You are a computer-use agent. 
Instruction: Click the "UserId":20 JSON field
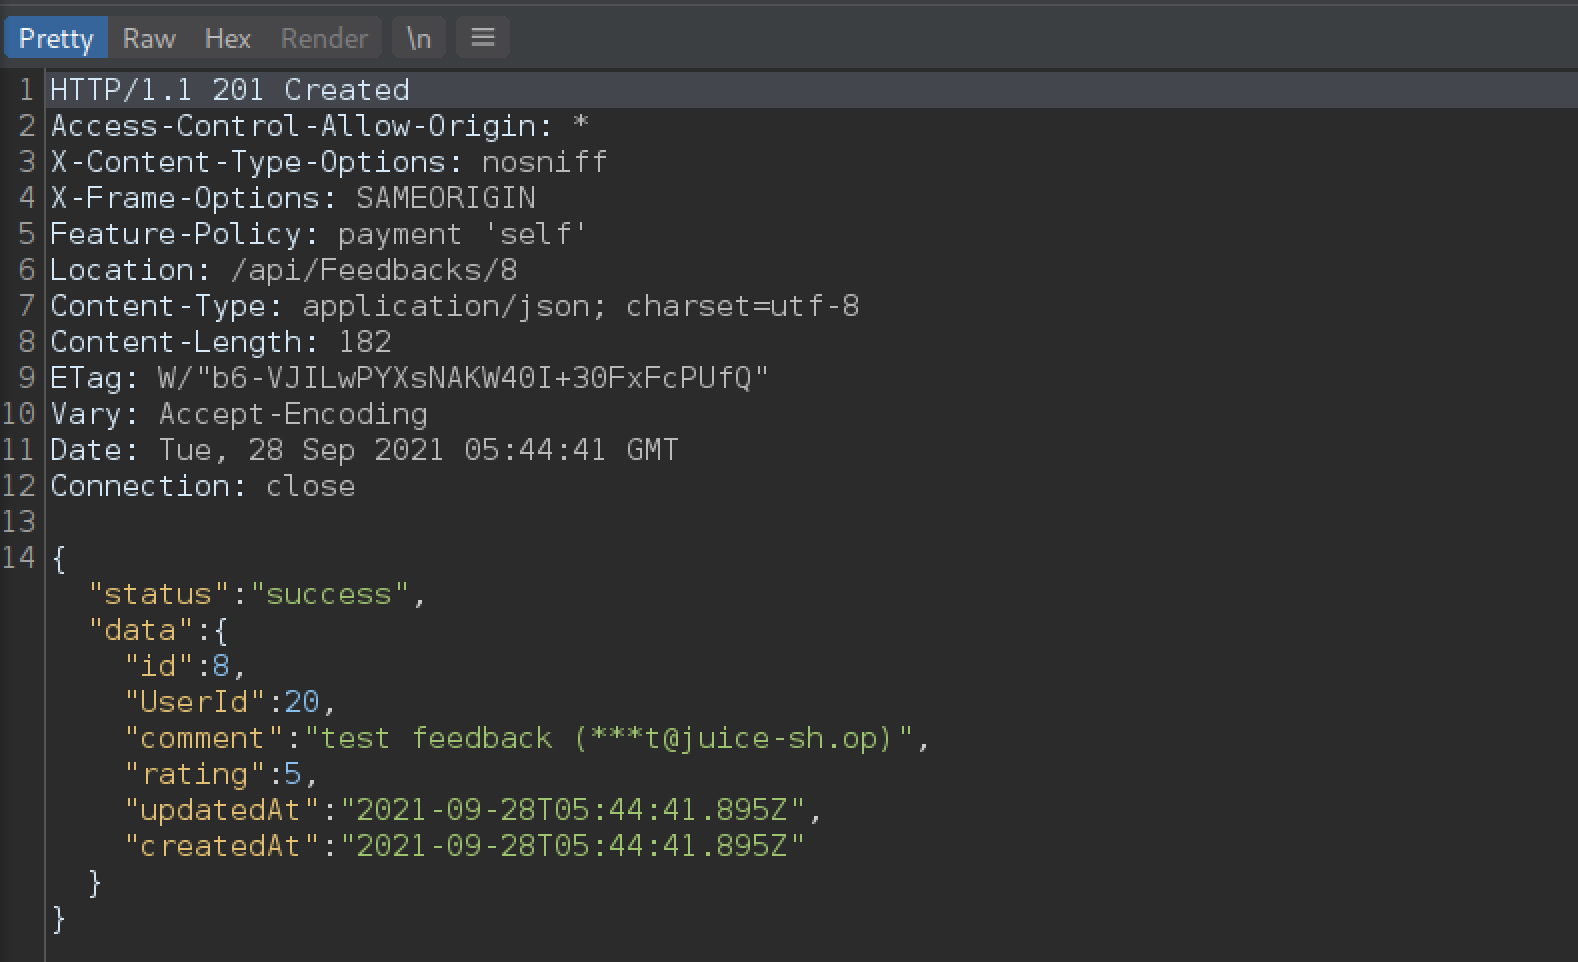tap(230, 702)
